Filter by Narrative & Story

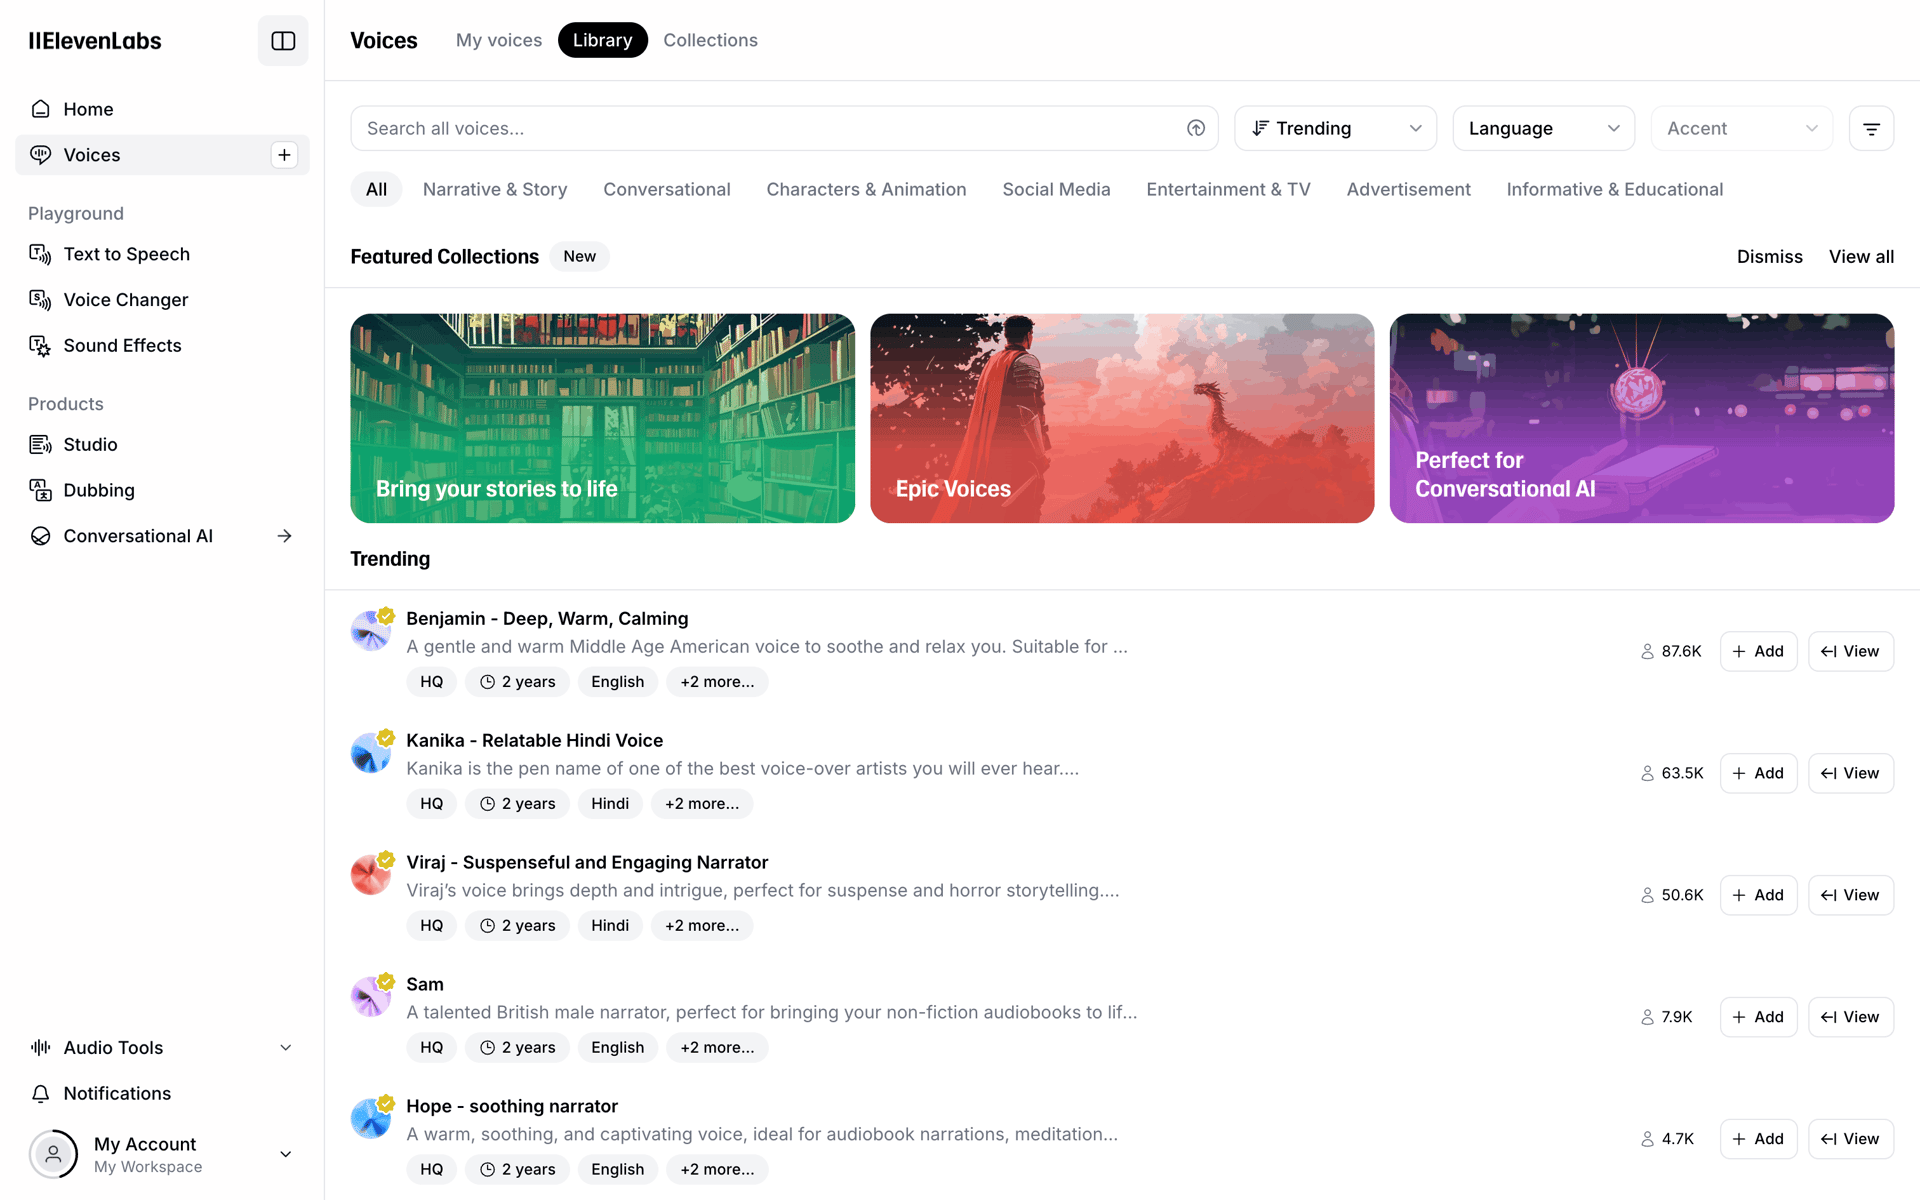click(x=495, y=189)
